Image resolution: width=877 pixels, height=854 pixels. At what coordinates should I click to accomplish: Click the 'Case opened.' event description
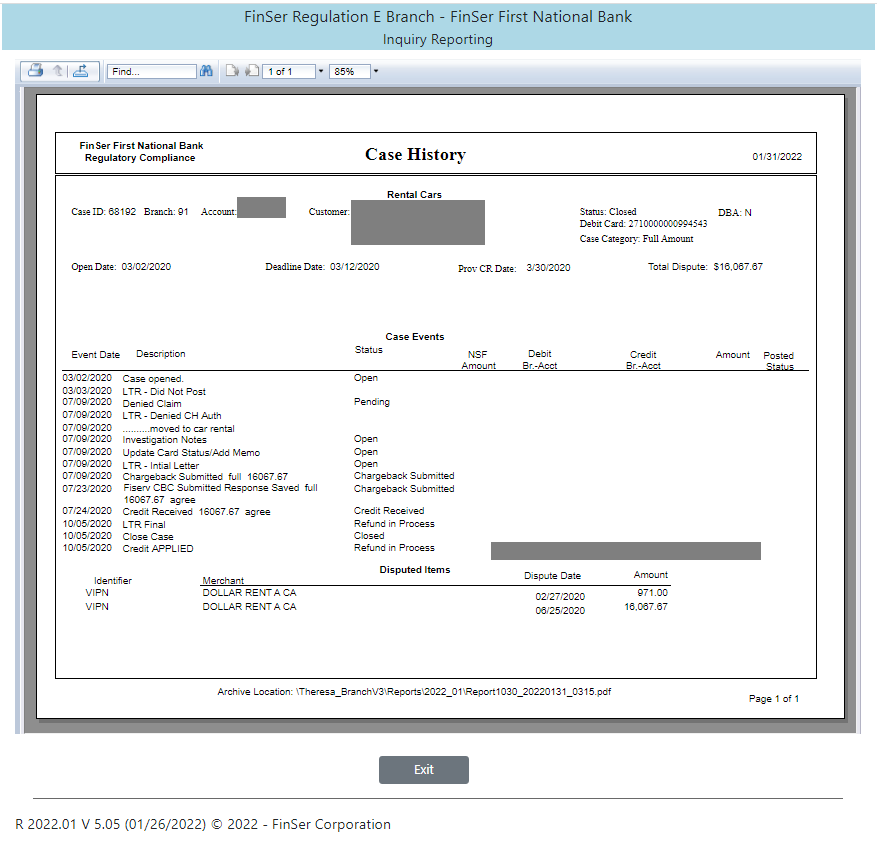click(153, 379)
